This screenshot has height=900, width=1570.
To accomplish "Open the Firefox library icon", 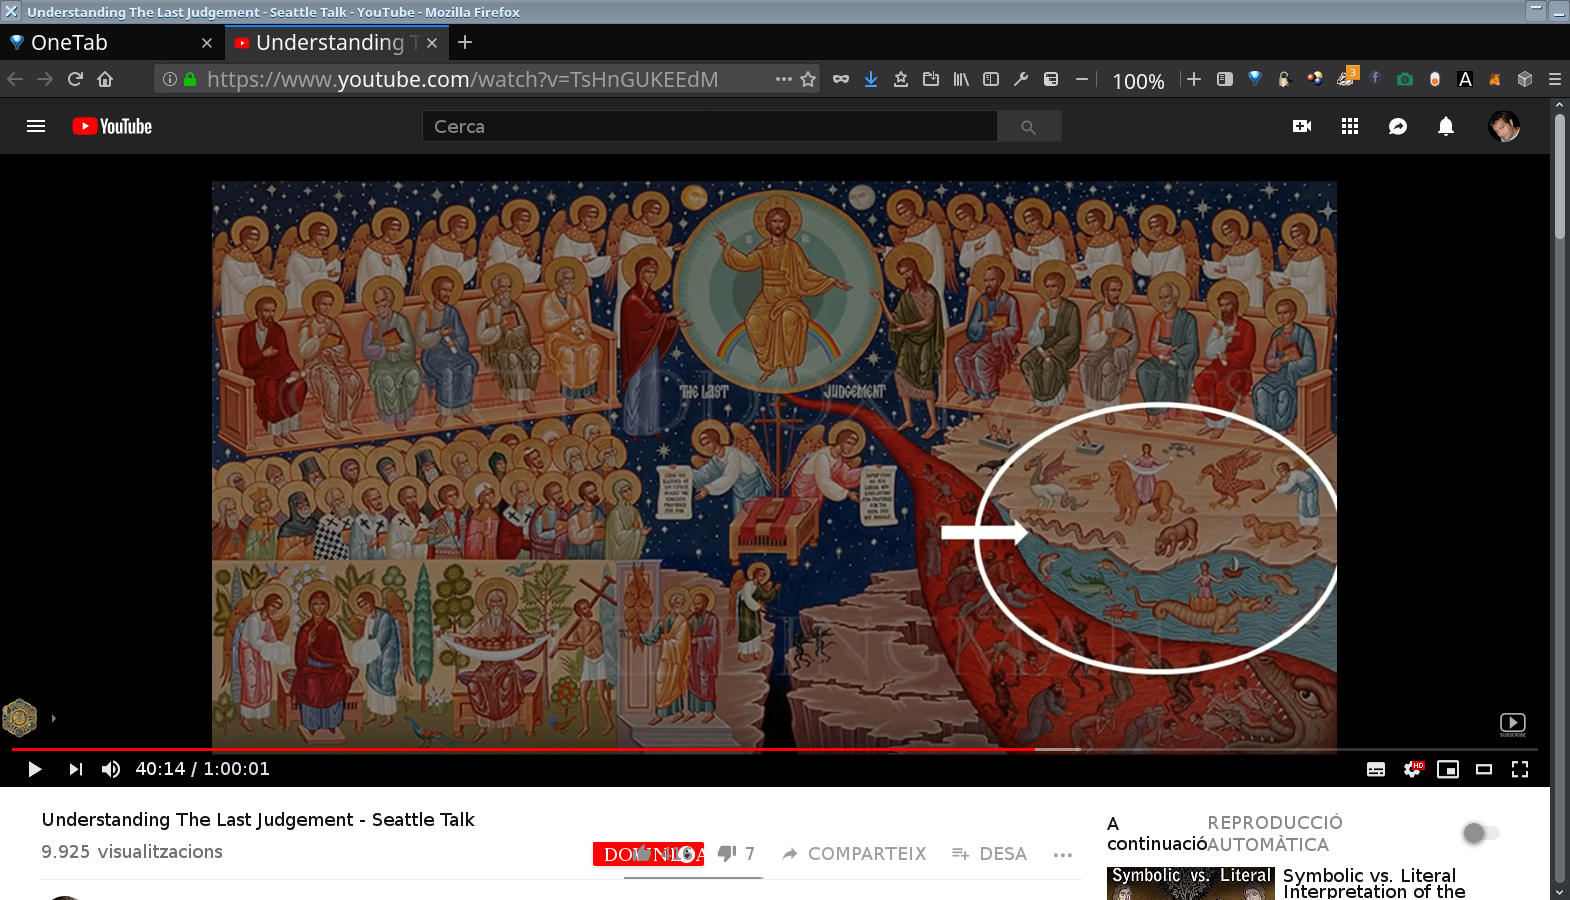I will [x=961, y=79].
